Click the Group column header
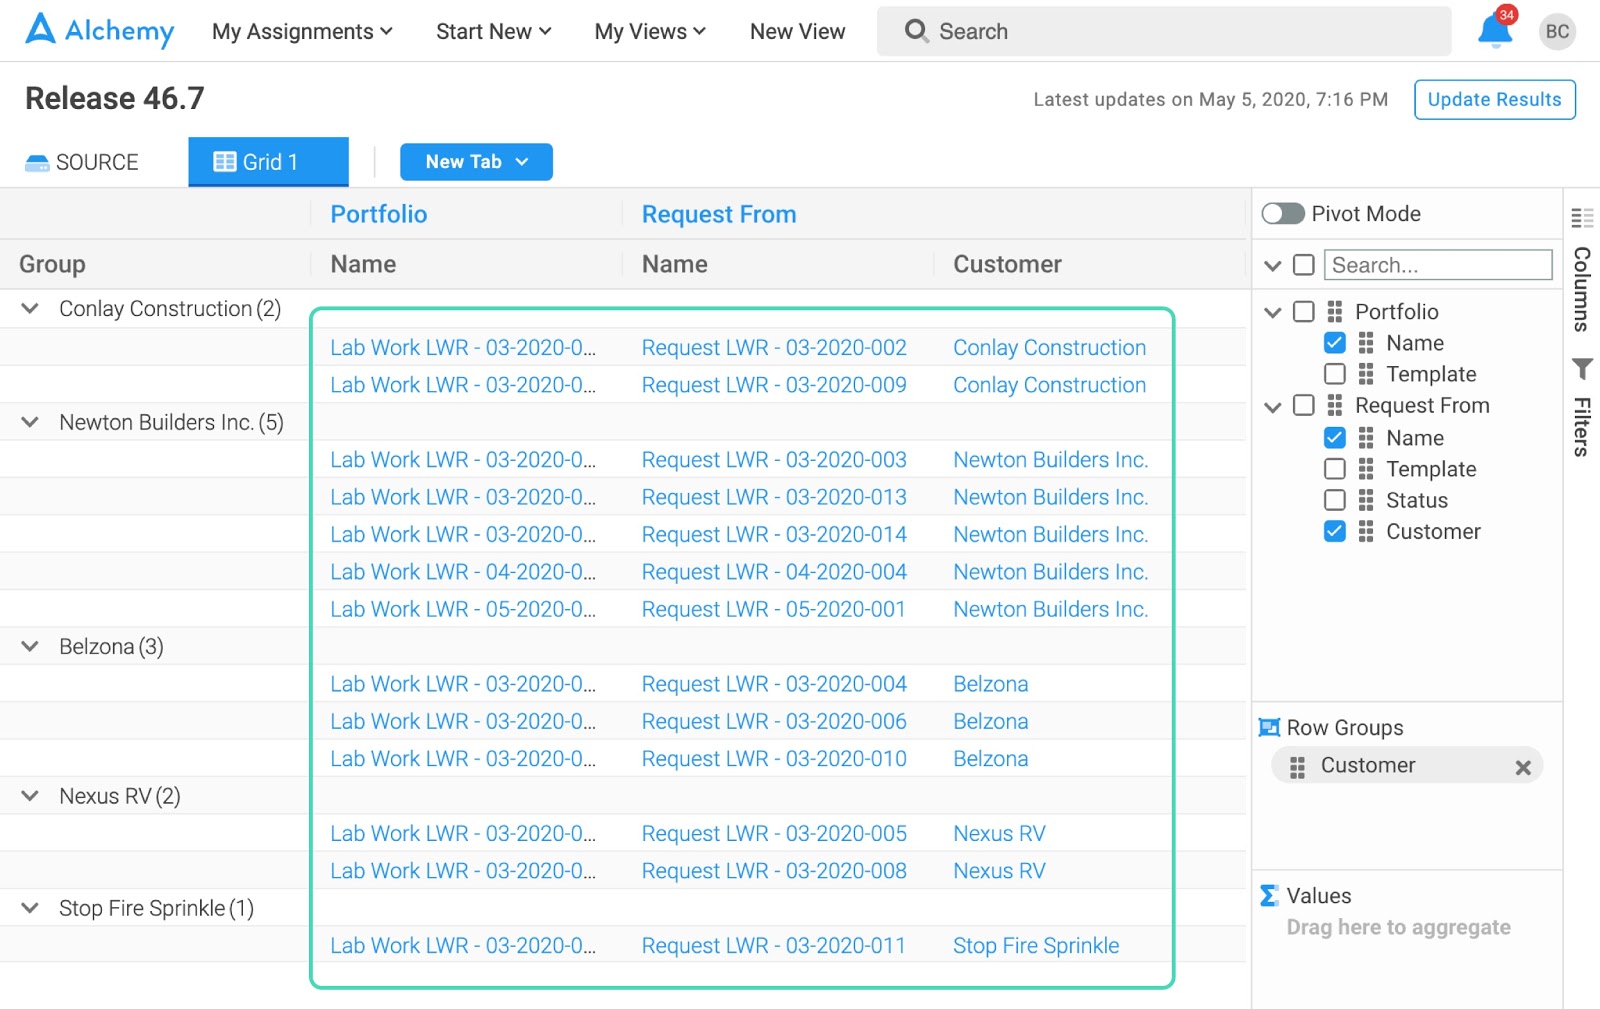The image size is (1600, 1009). pos(52,264)
